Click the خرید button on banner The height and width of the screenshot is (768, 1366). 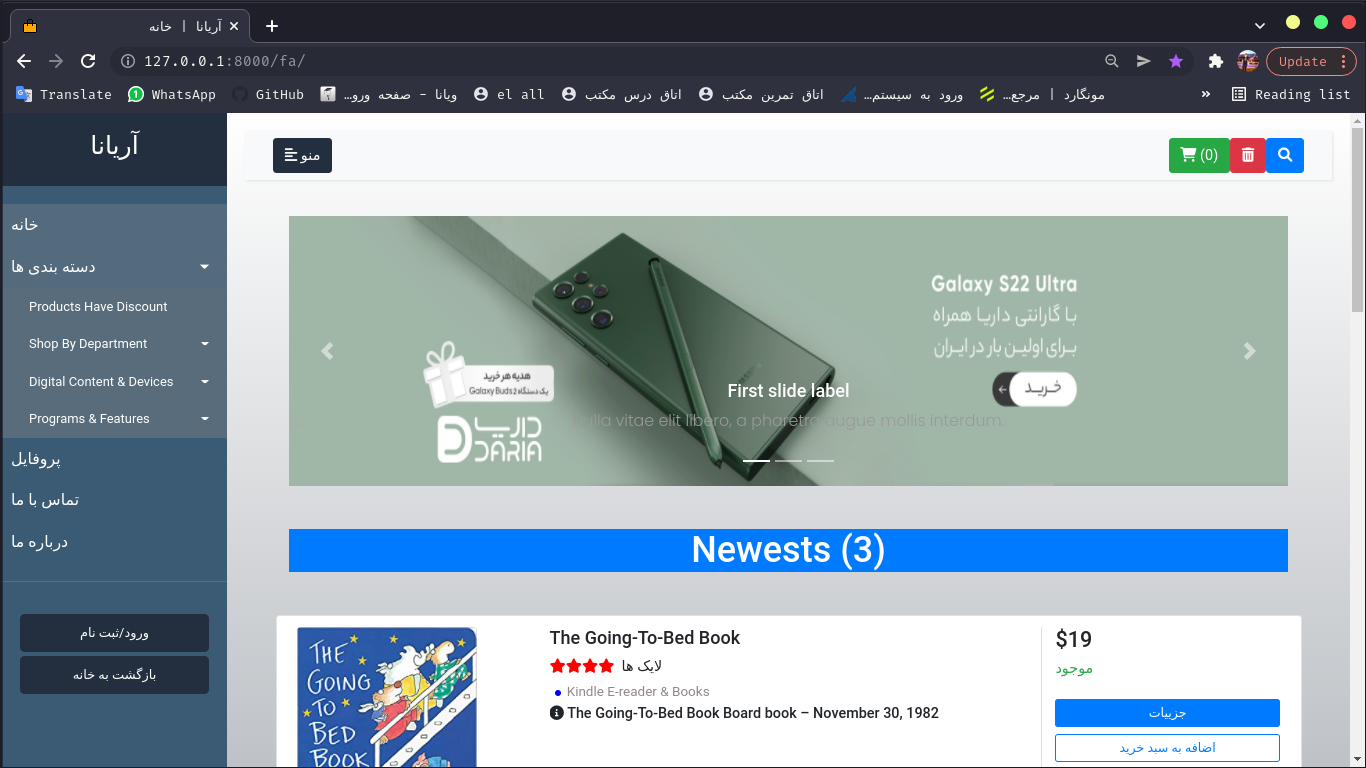tap(1034, 389)
